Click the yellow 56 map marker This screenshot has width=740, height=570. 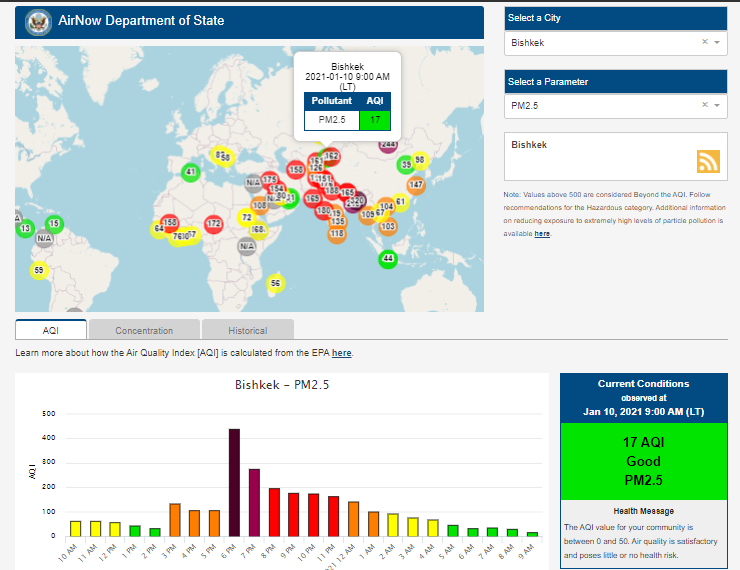pyautogui.click(x=276, y=284)
